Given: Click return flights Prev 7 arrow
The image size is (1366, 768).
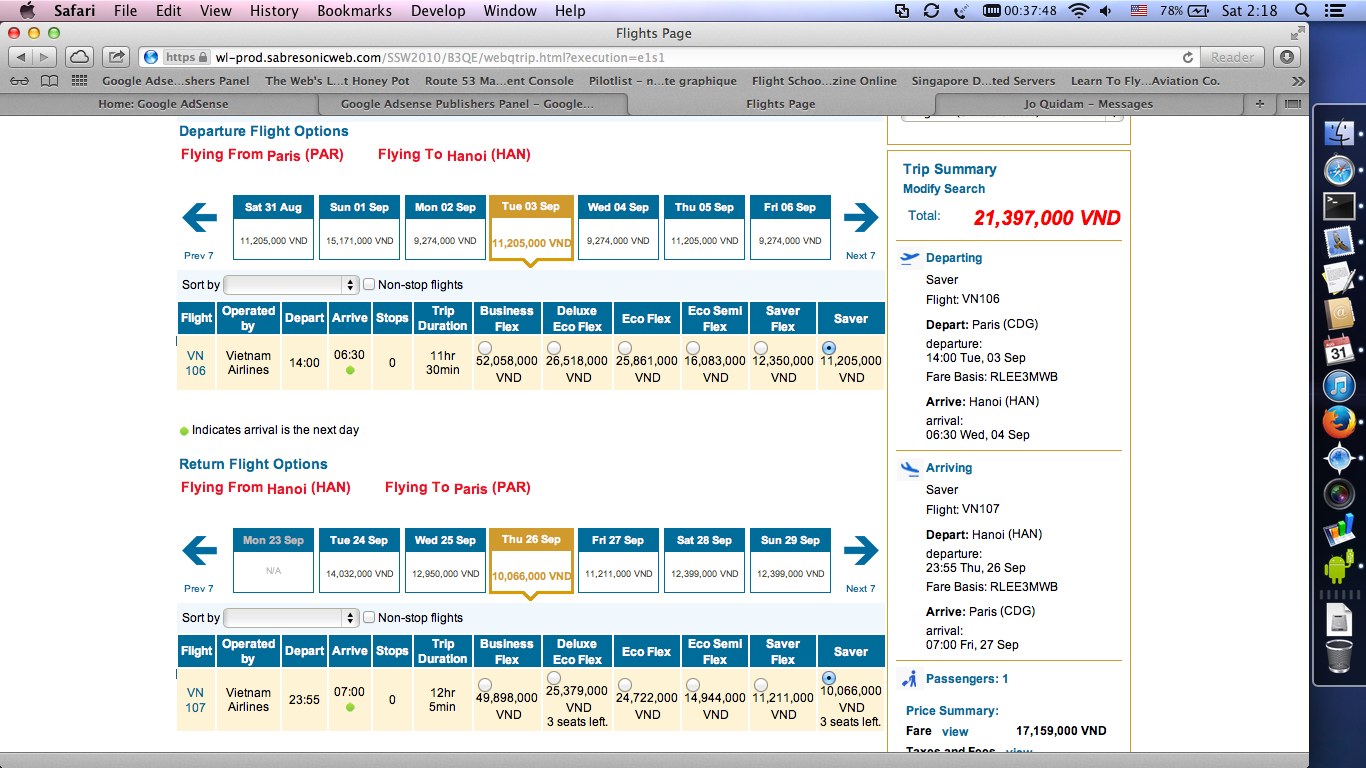Looking at the screenshot, I should [x=200, y=550].
